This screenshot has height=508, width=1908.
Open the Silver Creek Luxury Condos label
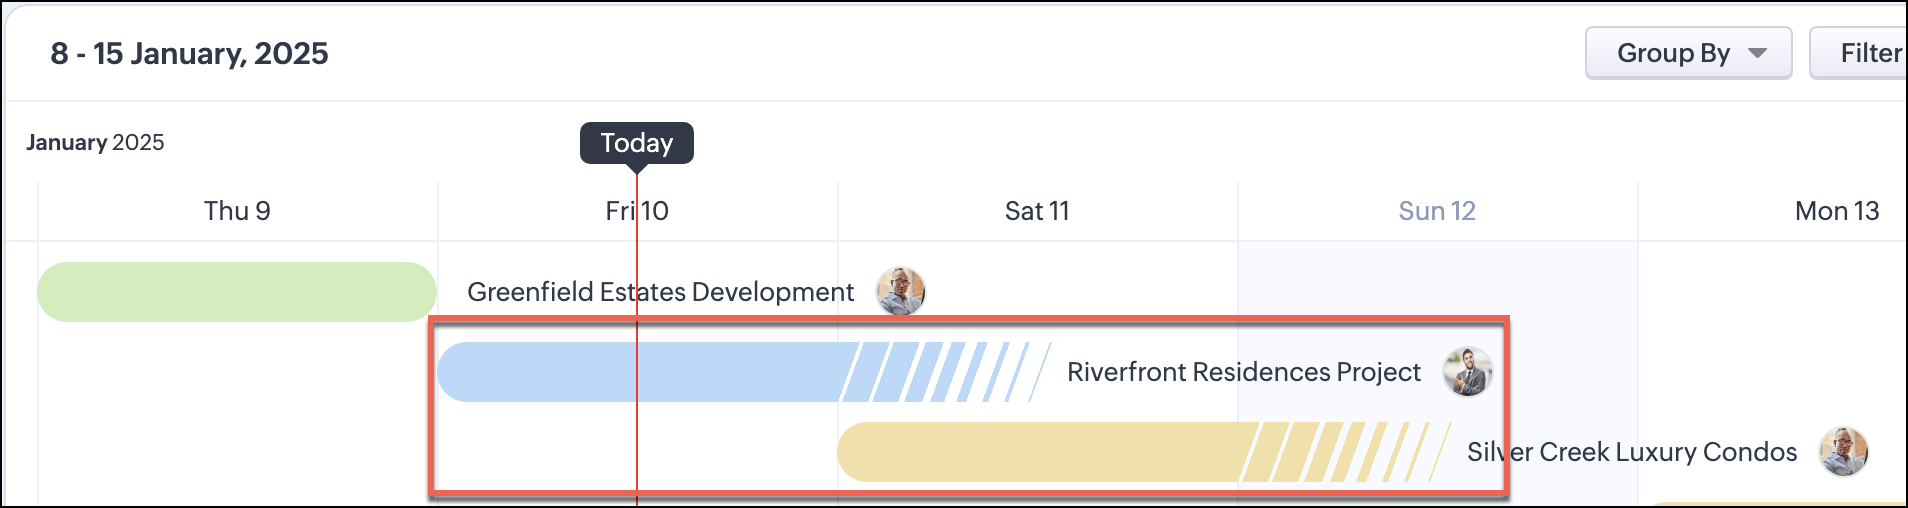tap(1631, 452)
